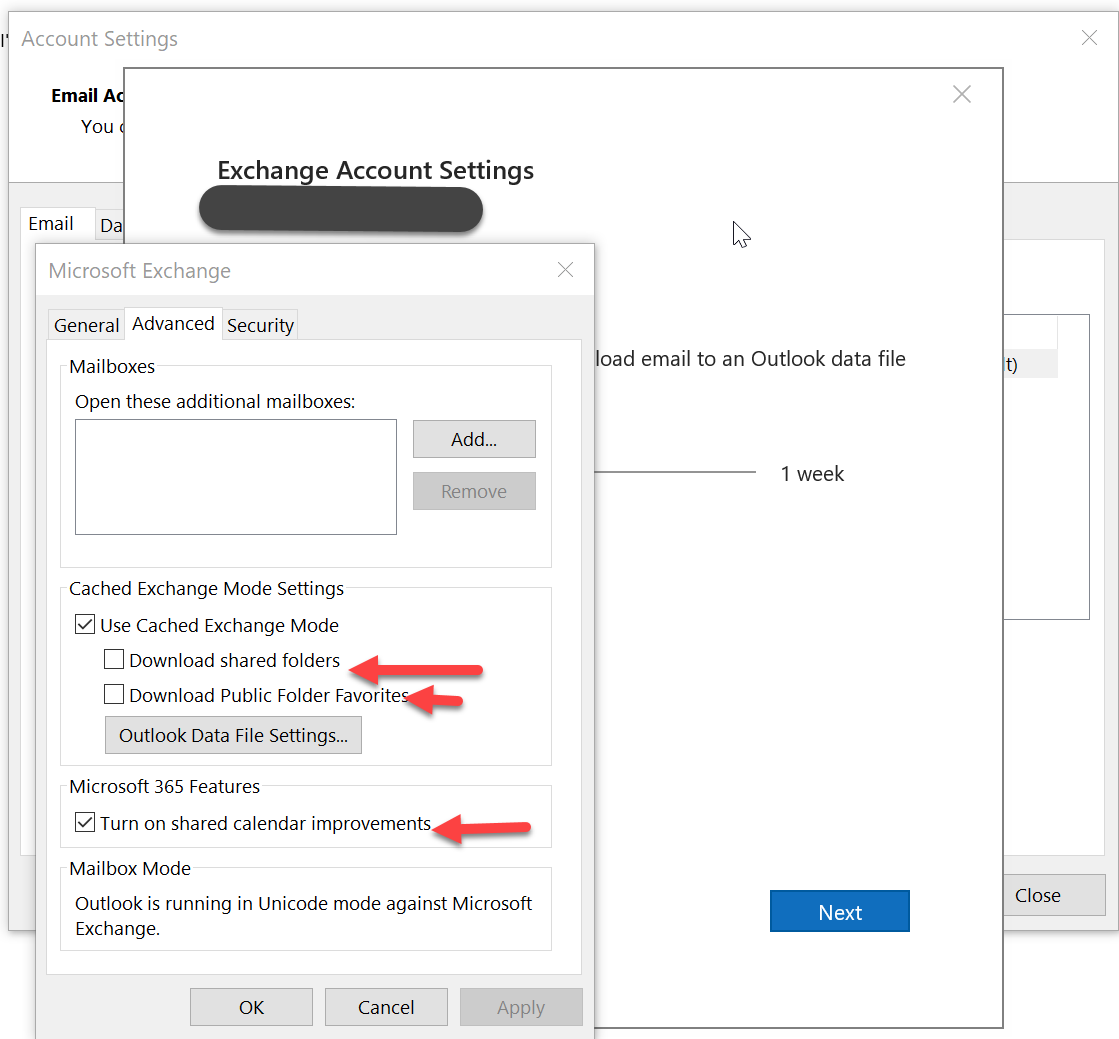1119x1039 pixels.
Task: Click the Remove mailbox button
Action: coord(474,491)
